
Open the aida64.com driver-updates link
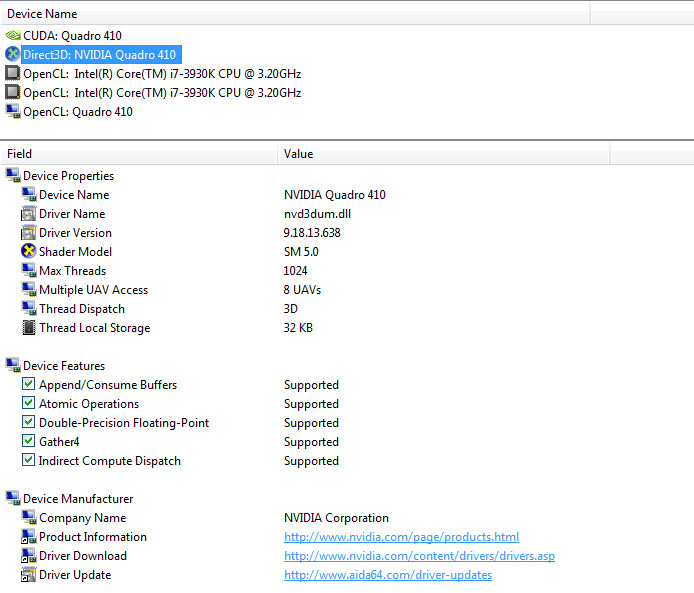tap(388, 575)
